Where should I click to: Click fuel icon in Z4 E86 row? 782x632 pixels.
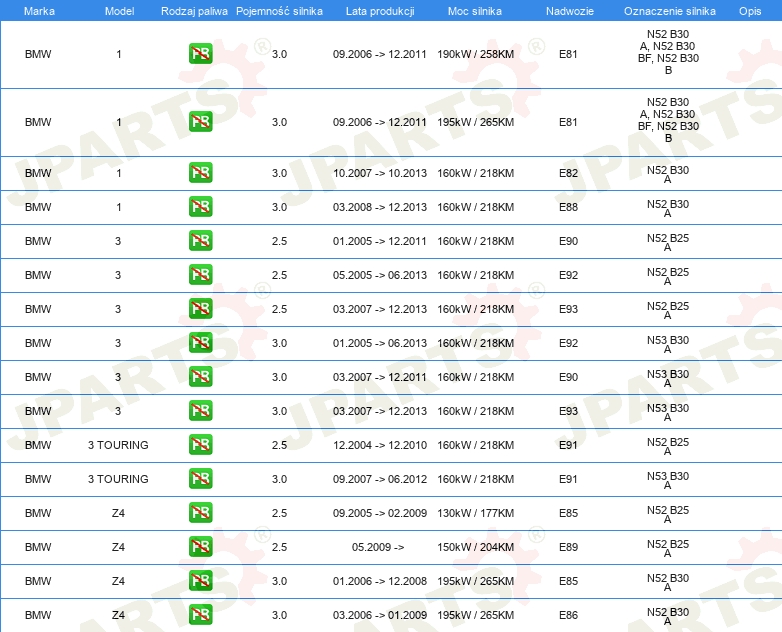(200, 615)
